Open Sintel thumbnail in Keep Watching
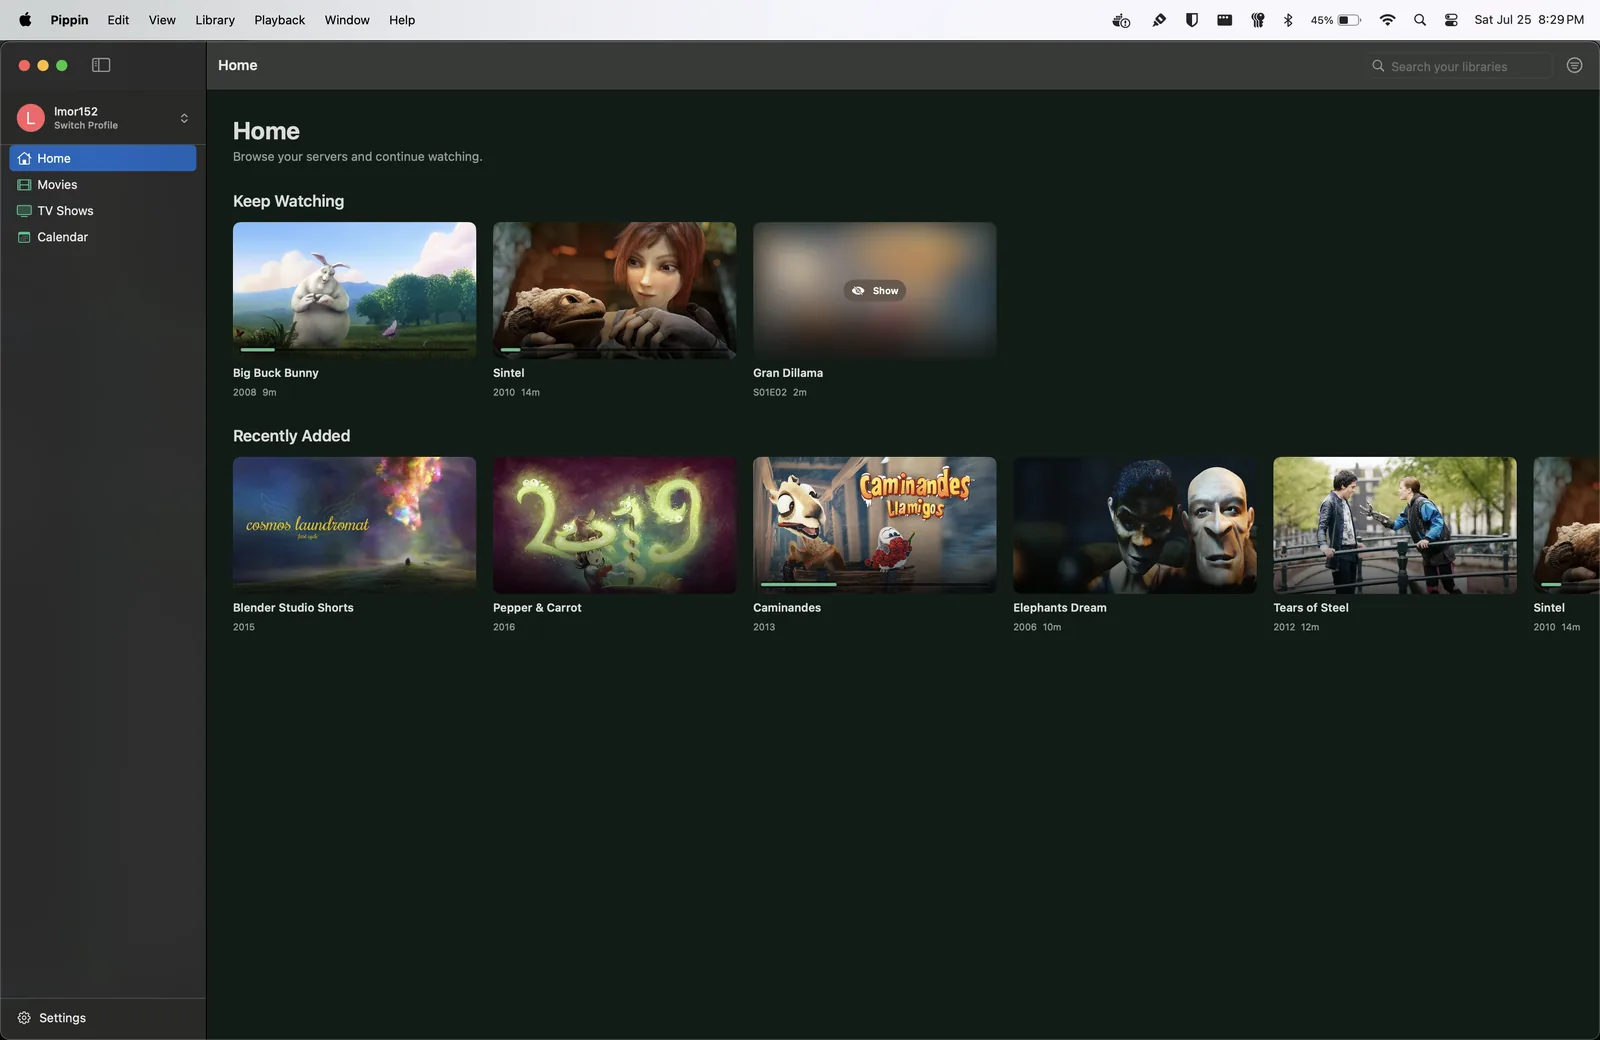 click(614, 290)
